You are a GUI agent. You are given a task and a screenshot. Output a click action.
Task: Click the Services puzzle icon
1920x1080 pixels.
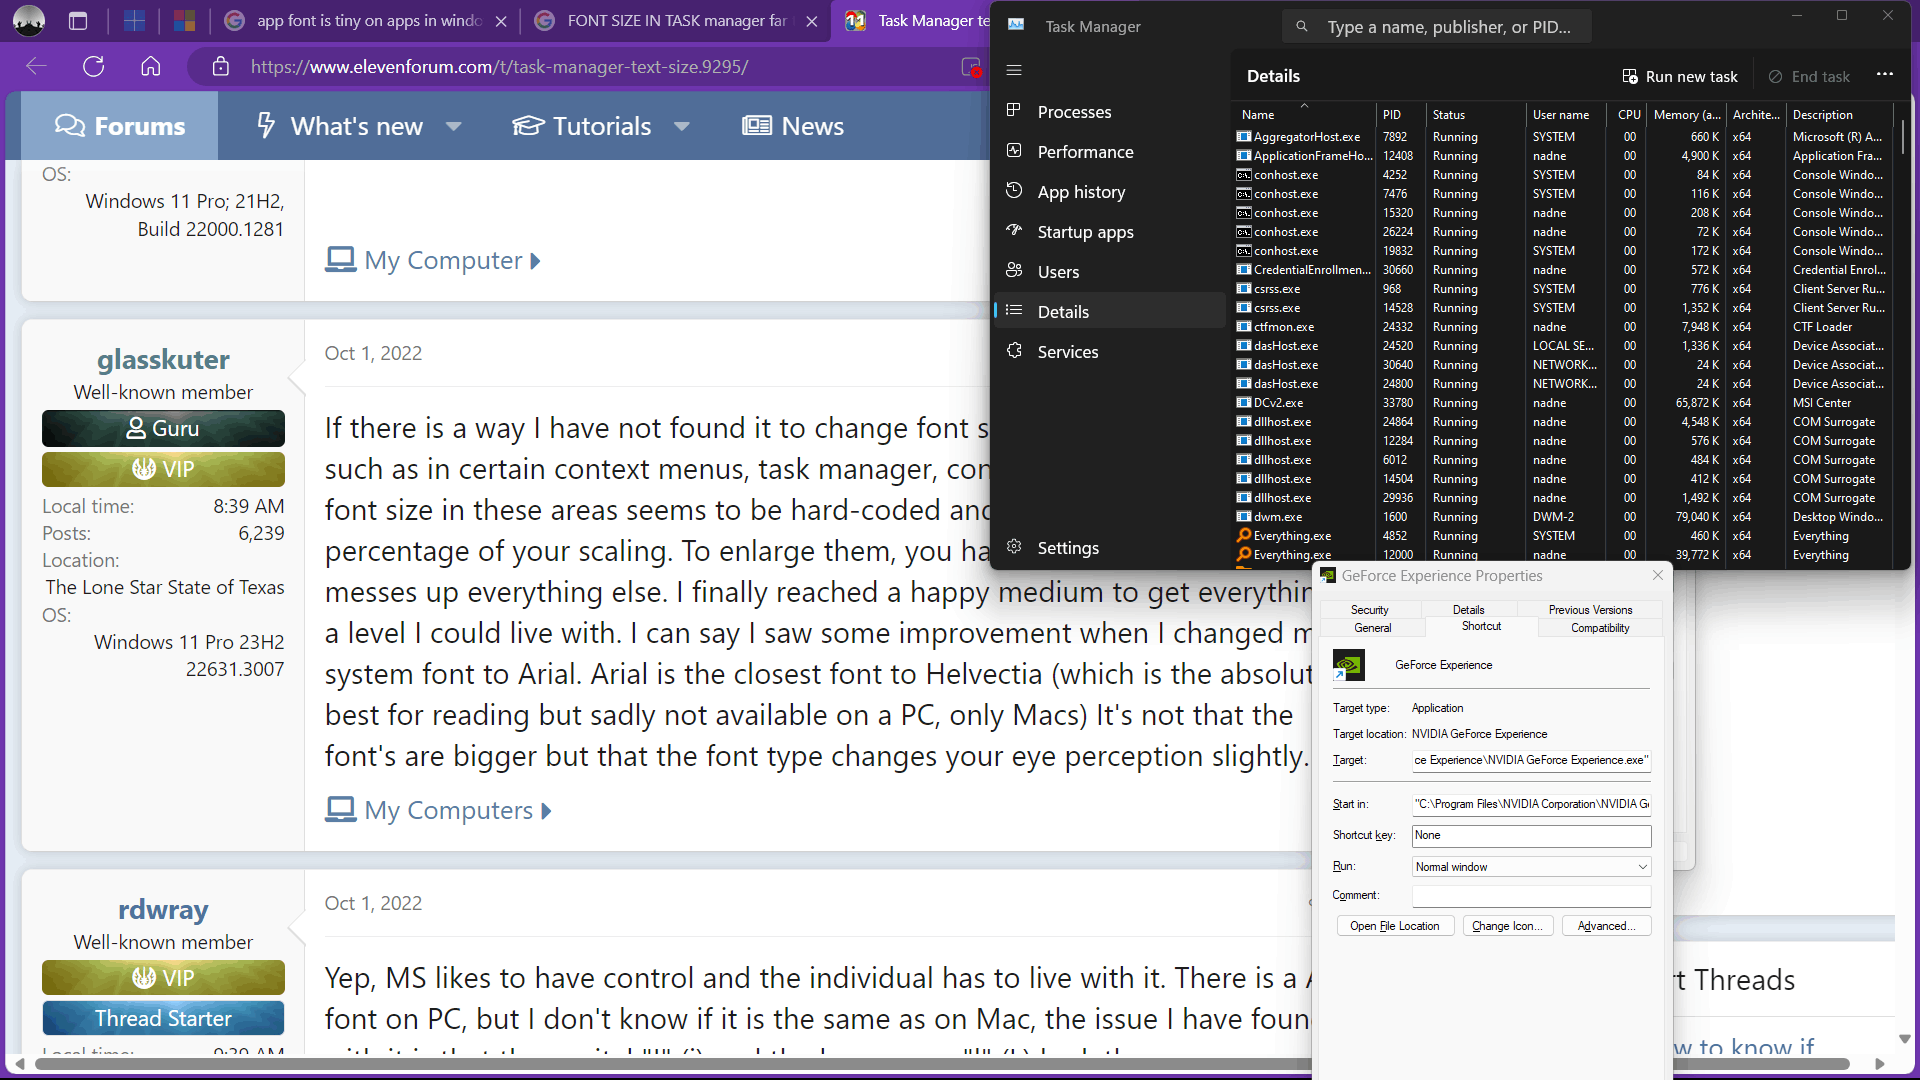point(1014,351)
